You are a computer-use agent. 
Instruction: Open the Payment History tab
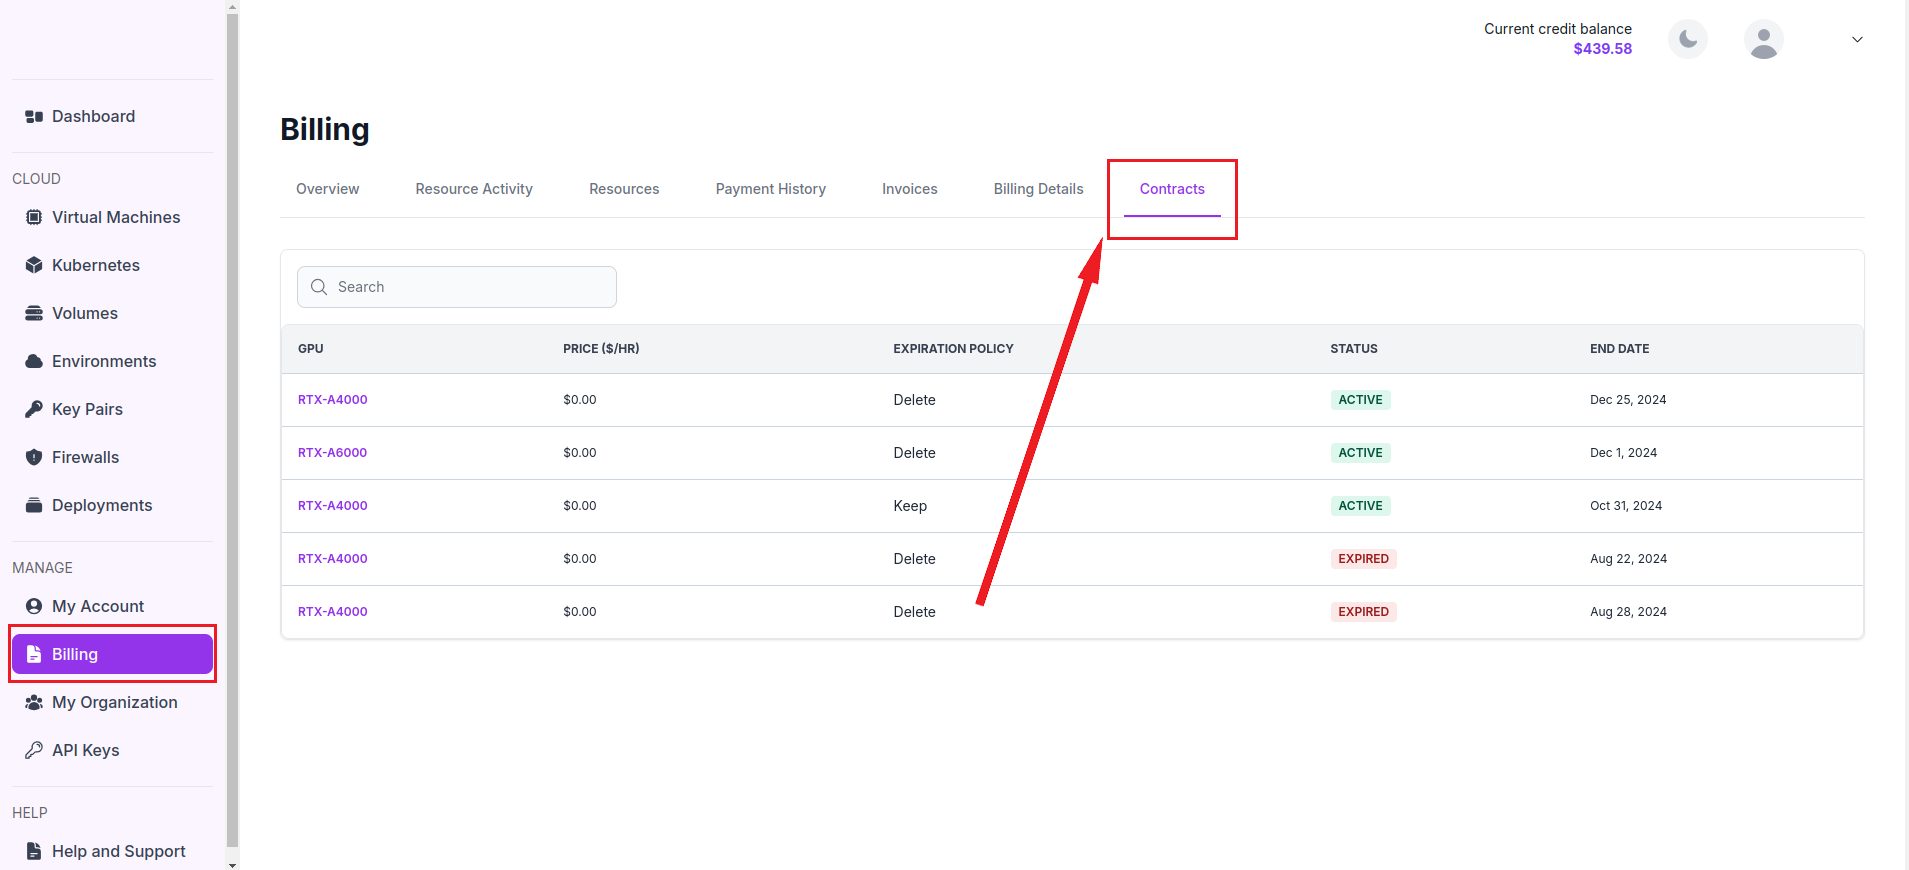pyautogui.click(x=770, y=189)
